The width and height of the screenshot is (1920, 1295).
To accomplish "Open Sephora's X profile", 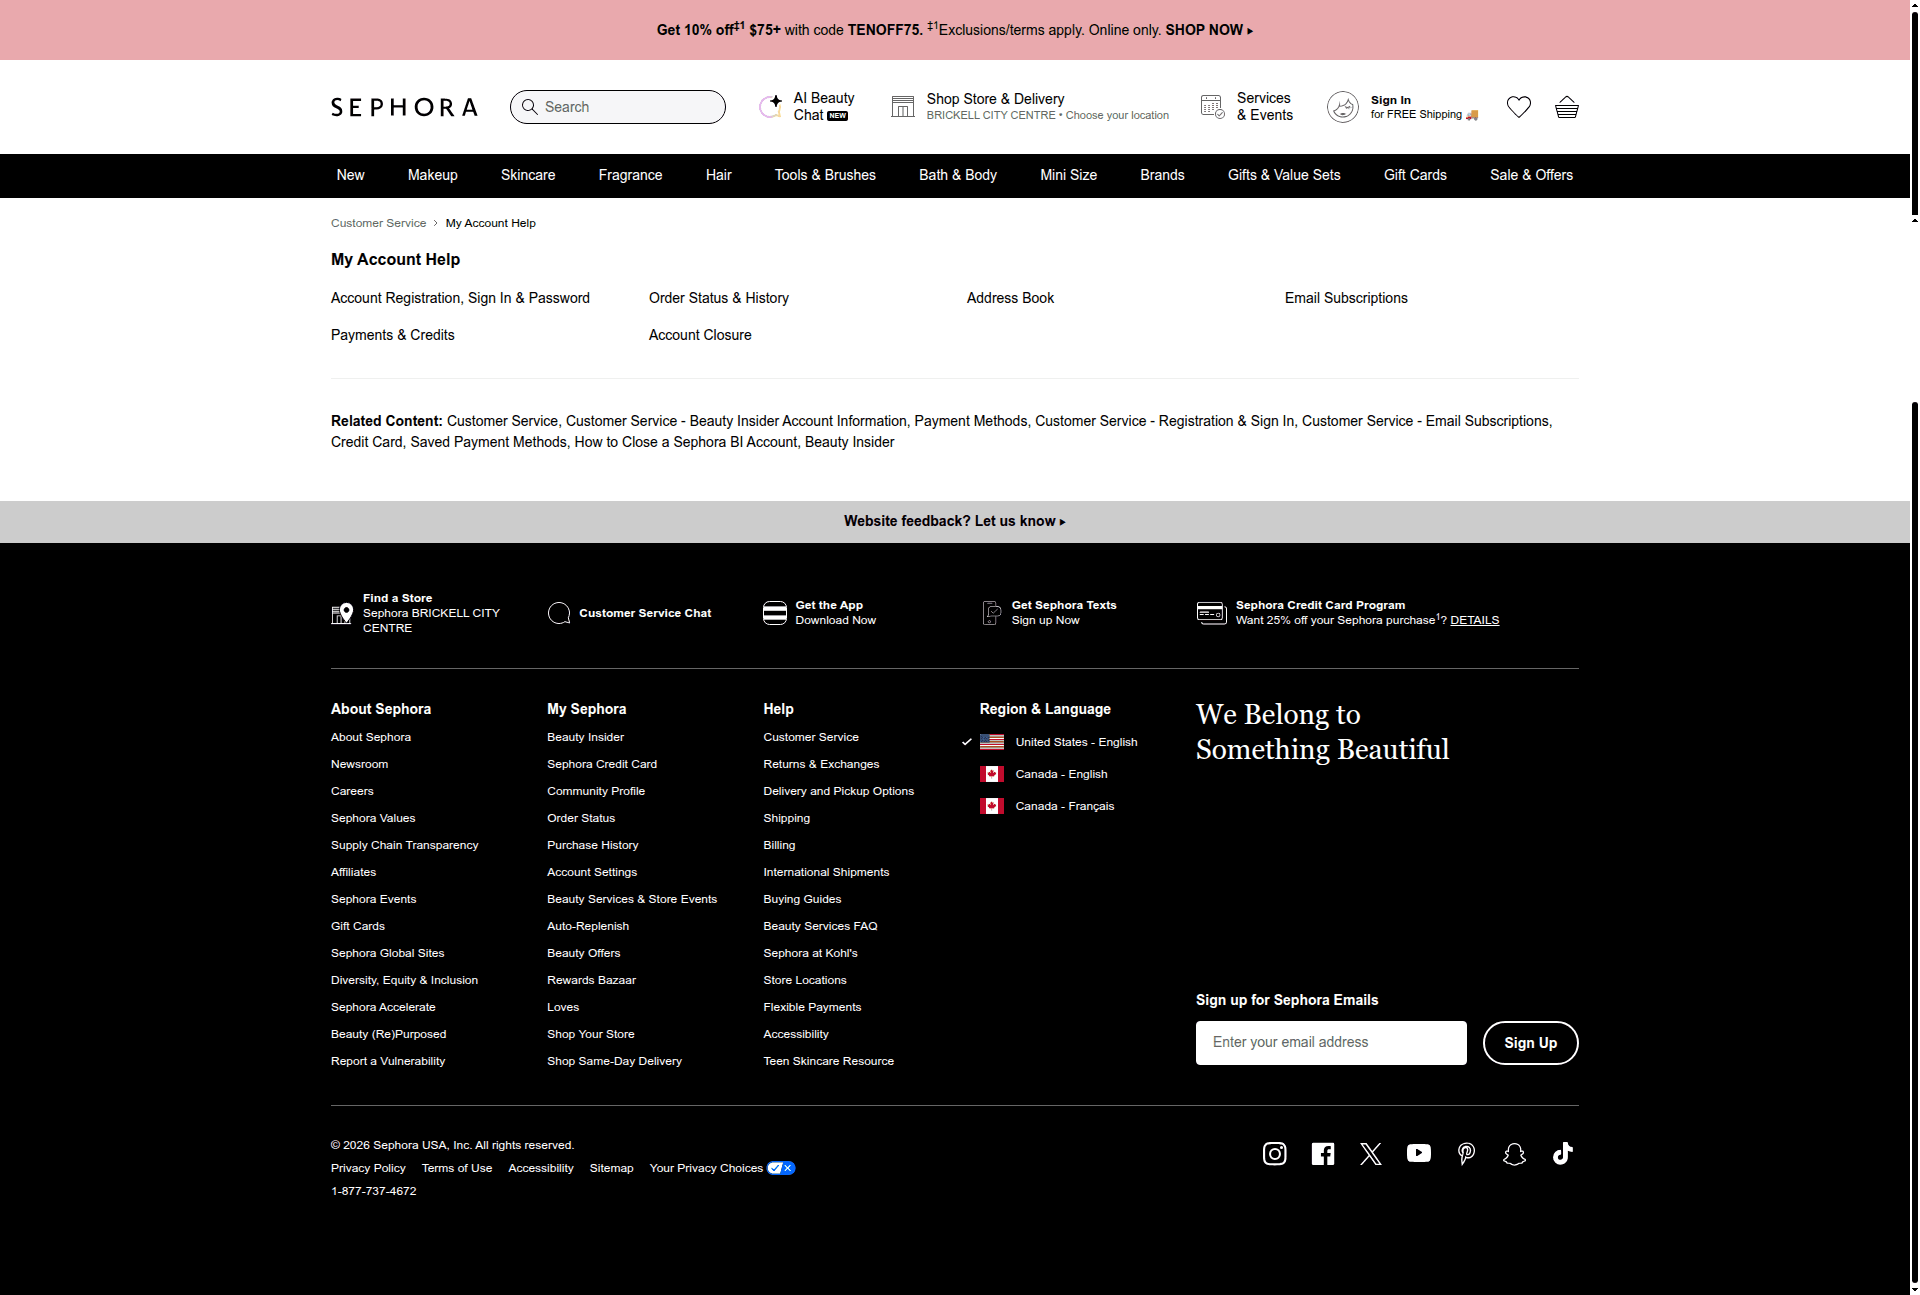I will 1371,1154.
